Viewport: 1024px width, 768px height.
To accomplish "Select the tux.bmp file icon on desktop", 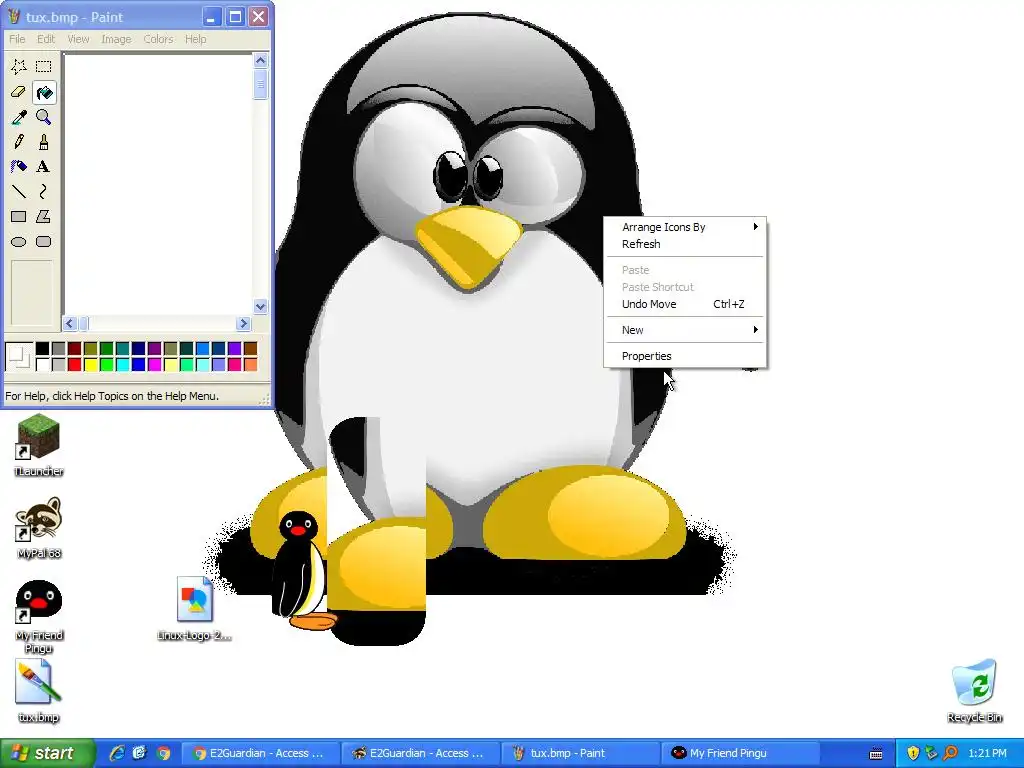I will tap(39, 691).
